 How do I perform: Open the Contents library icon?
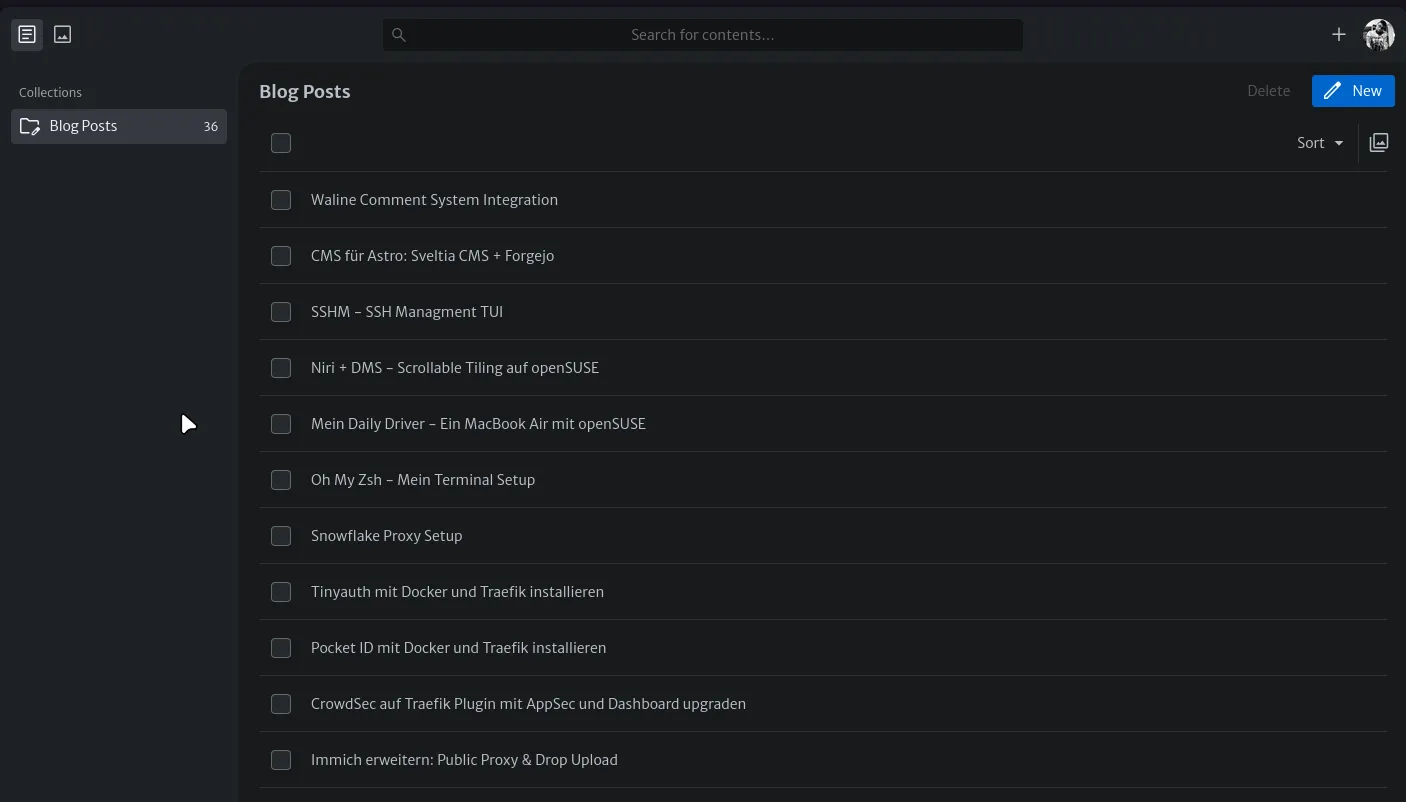point(27,35)
